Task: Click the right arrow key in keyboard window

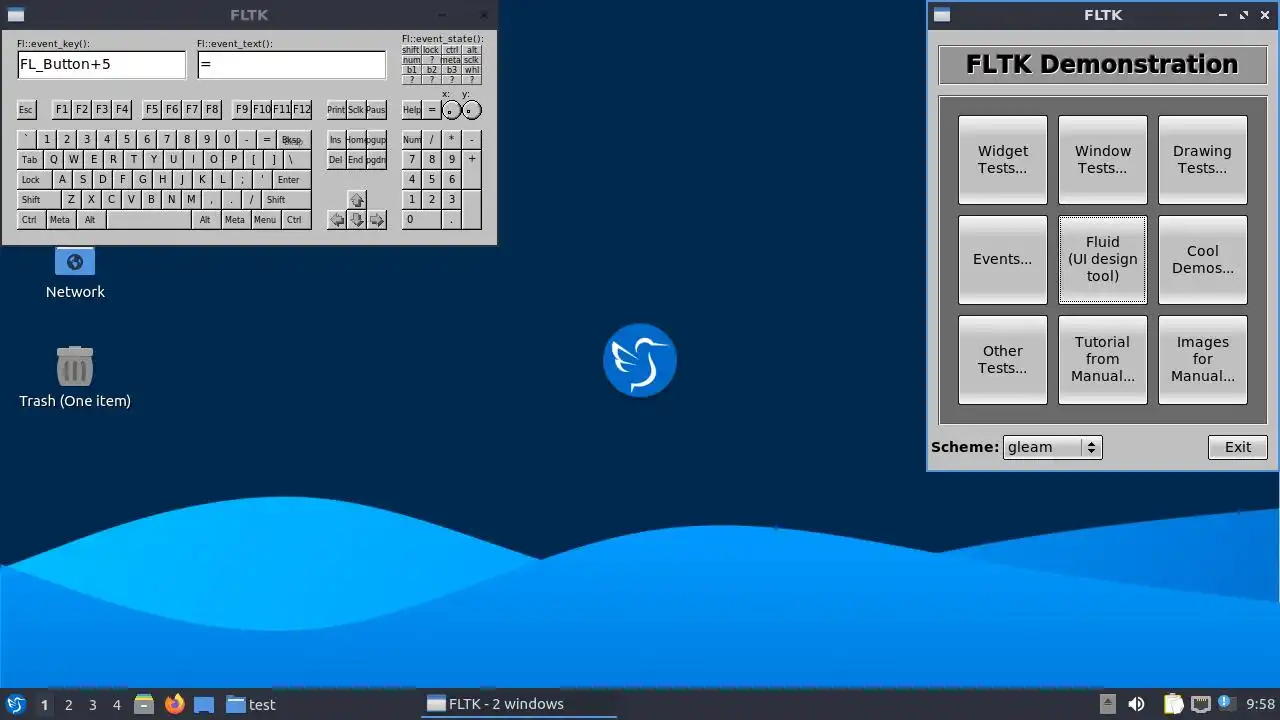Action: tap(377, 220)
